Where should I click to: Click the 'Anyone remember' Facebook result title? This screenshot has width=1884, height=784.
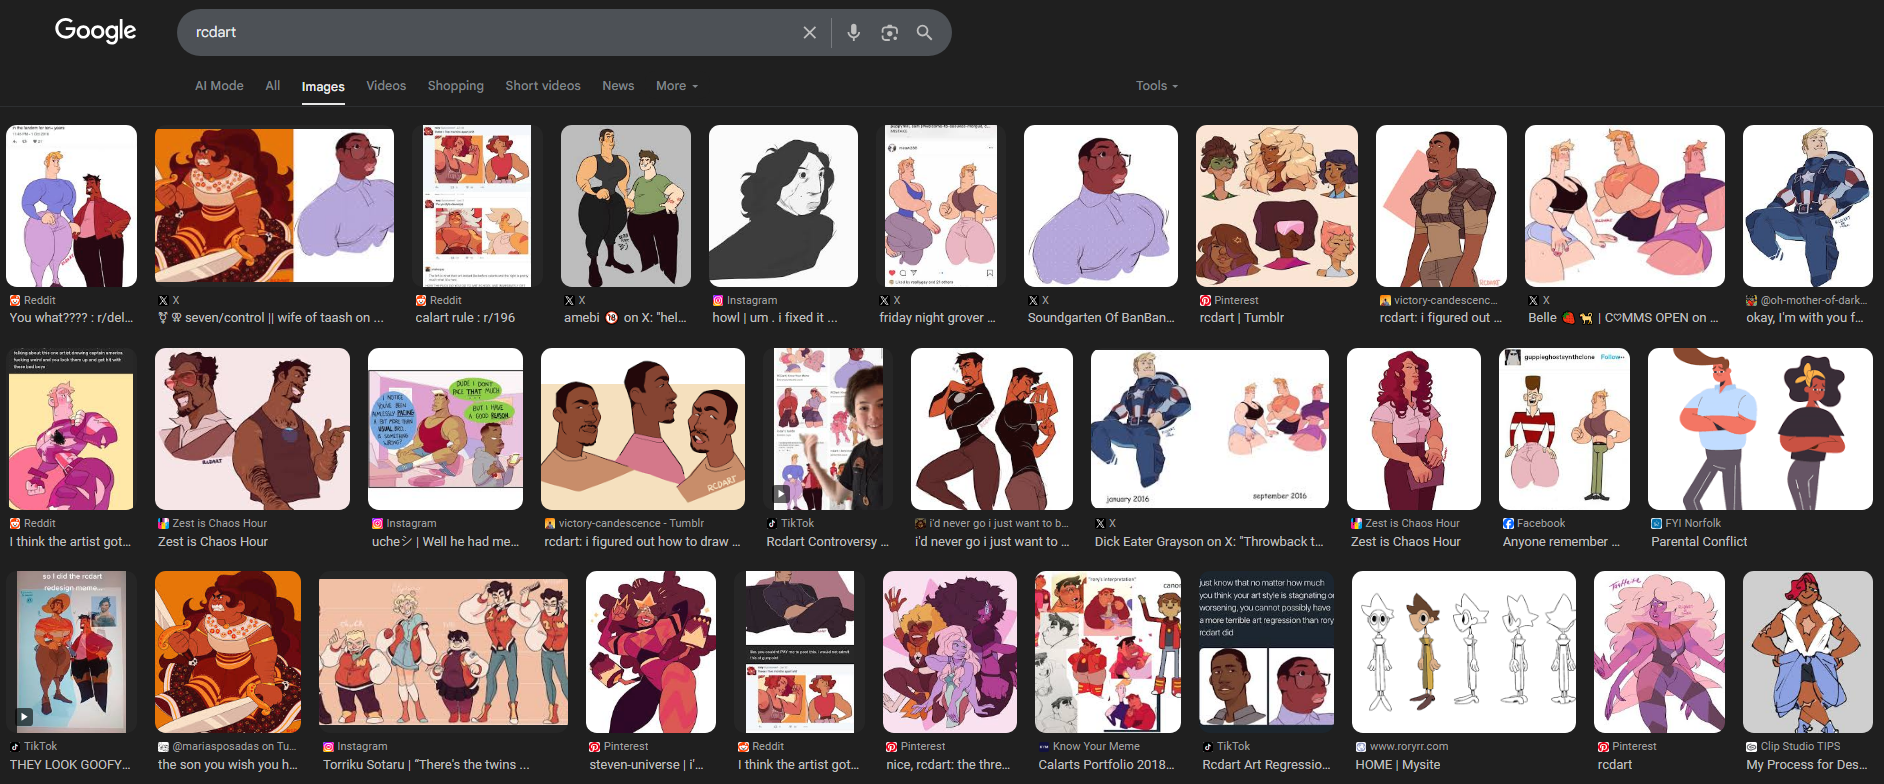[1561, 541]
